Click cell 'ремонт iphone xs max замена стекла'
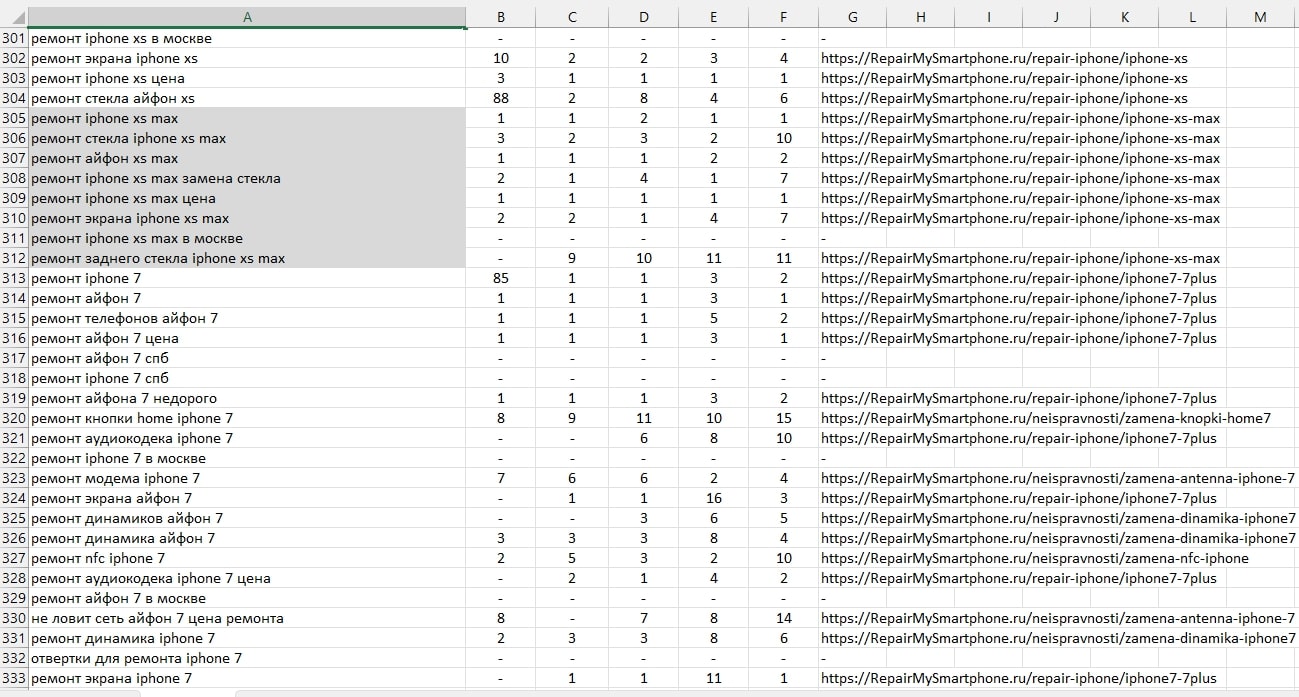The width and height of the screenshot is (1299, 697). pos(248,178)
